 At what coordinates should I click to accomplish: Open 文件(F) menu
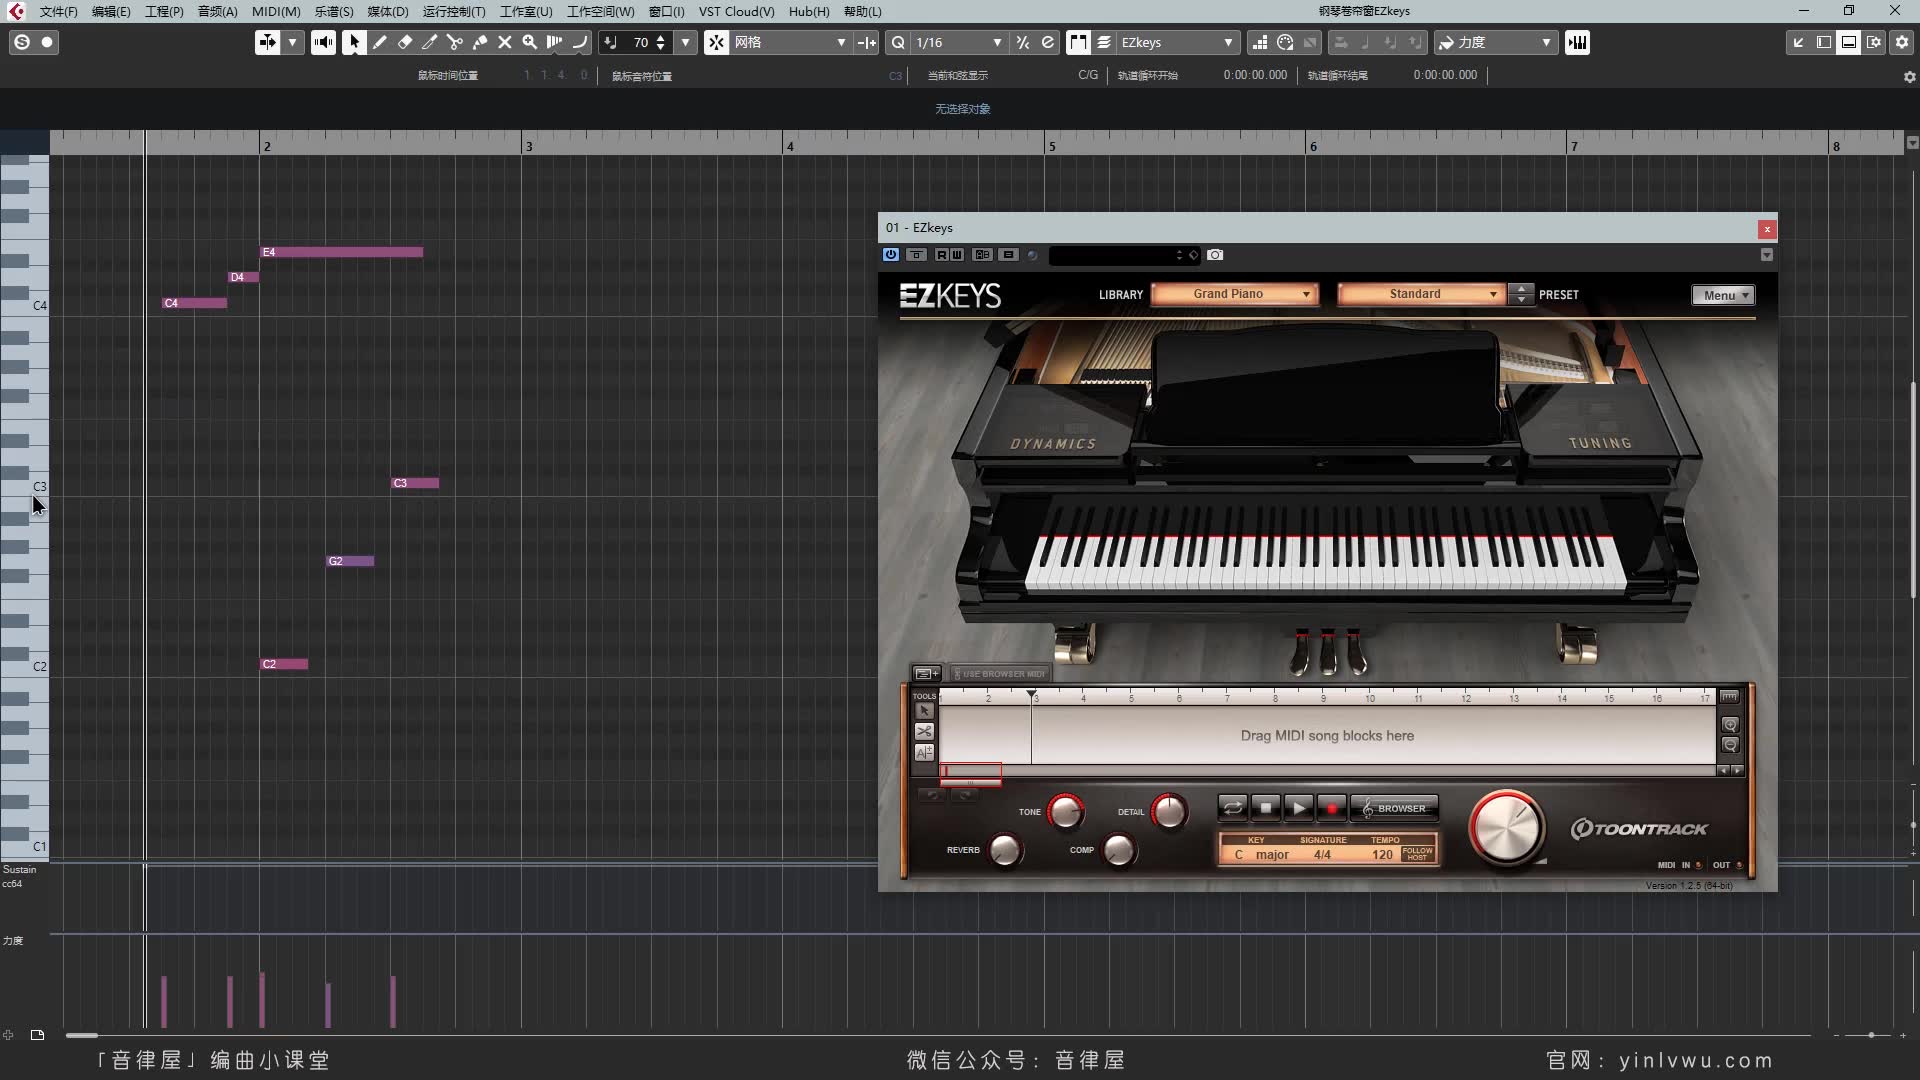tap(58, 11)
